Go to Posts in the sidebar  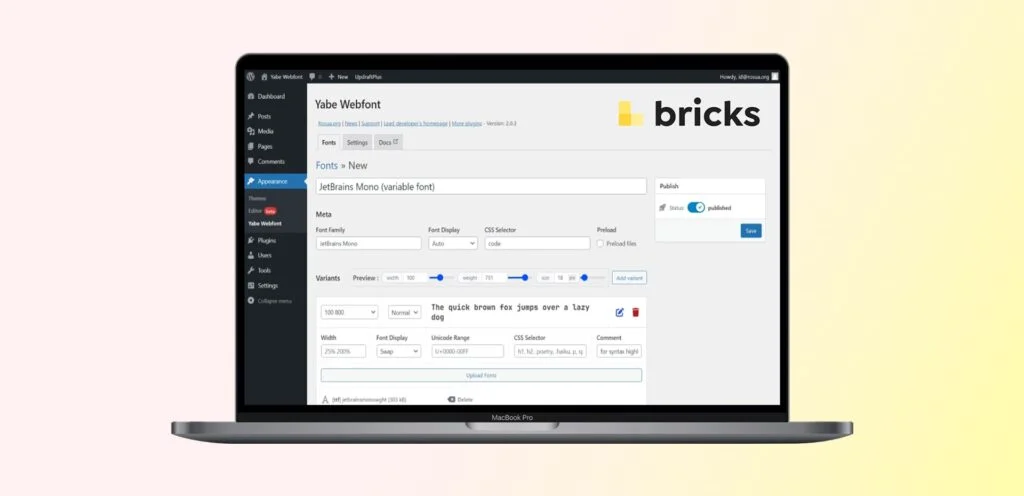276,116
